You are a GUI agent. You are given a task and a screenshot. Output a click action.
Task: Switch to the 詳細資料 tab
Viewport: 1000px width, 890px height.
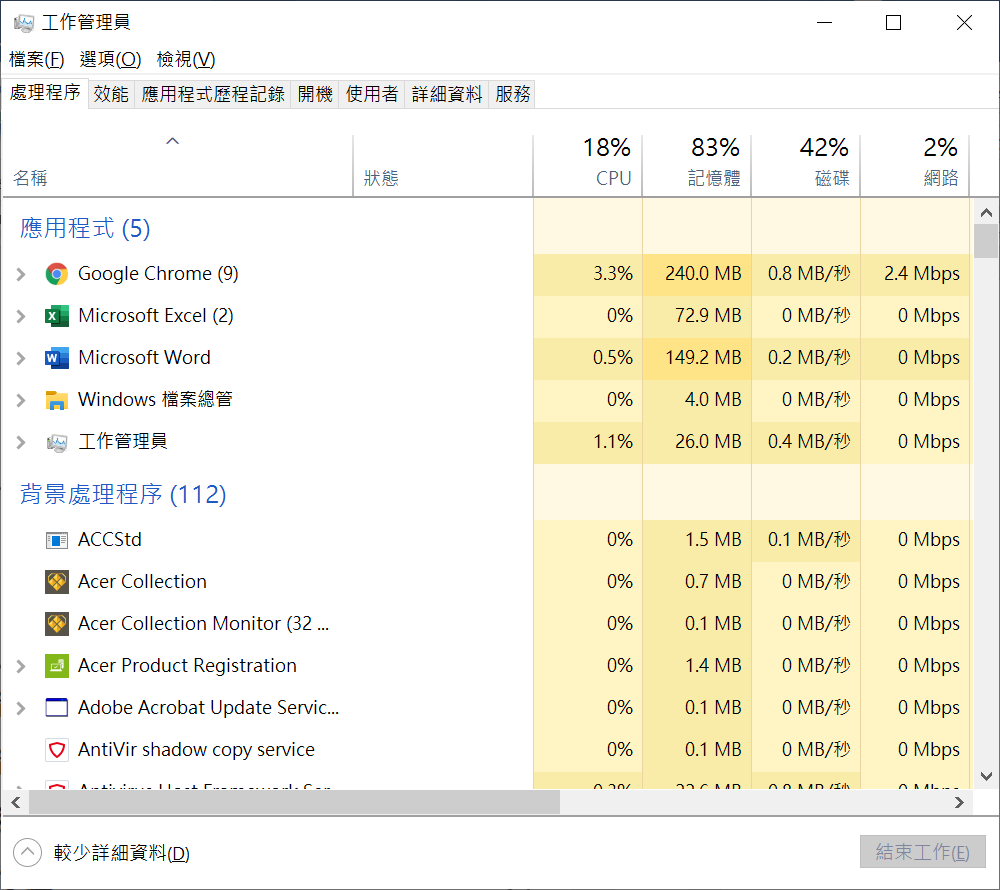[446, 94]
